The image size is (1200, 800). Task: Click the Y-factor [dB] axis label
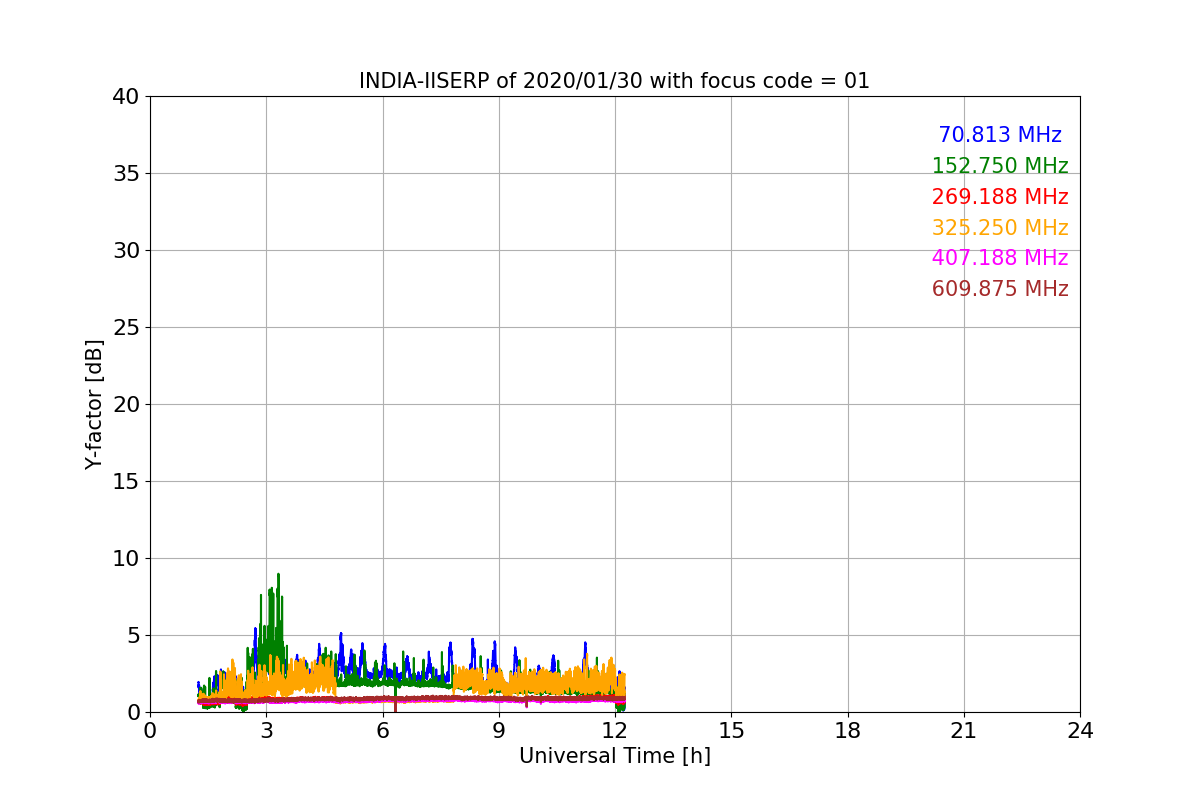pos(94,404)
